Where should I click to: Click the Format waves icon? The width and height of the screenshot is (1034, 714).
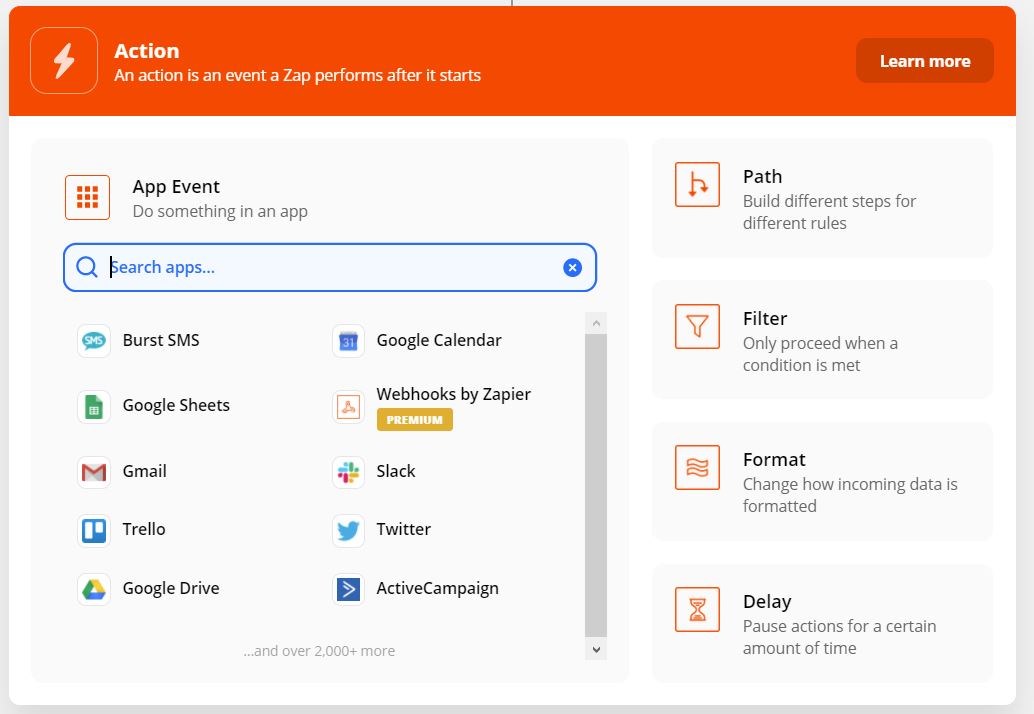coord(697,467)
